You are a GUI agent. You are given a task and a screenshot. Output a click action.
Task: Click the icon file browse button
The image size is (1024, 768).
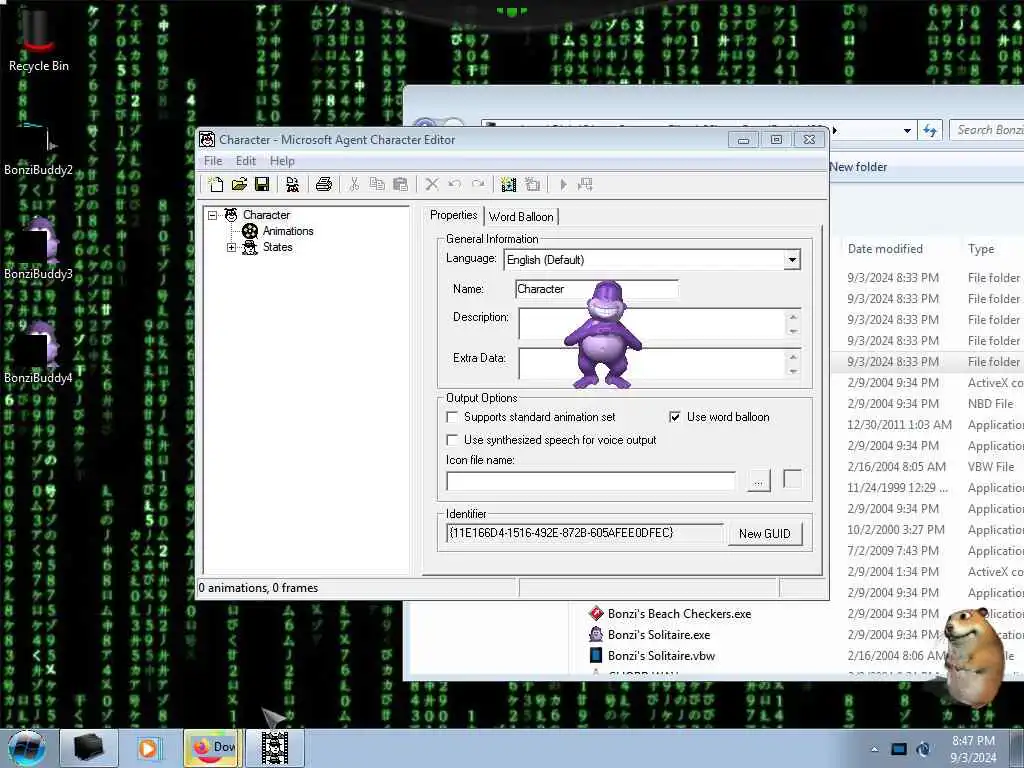coord(758,481)
